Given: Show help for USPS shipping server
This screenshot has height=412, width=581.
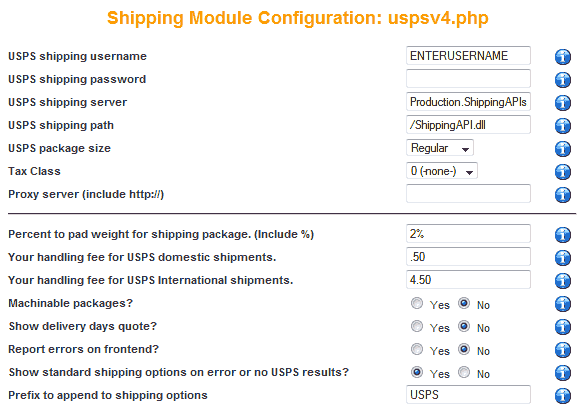Looking at the screenshot, I should [562, 103].
